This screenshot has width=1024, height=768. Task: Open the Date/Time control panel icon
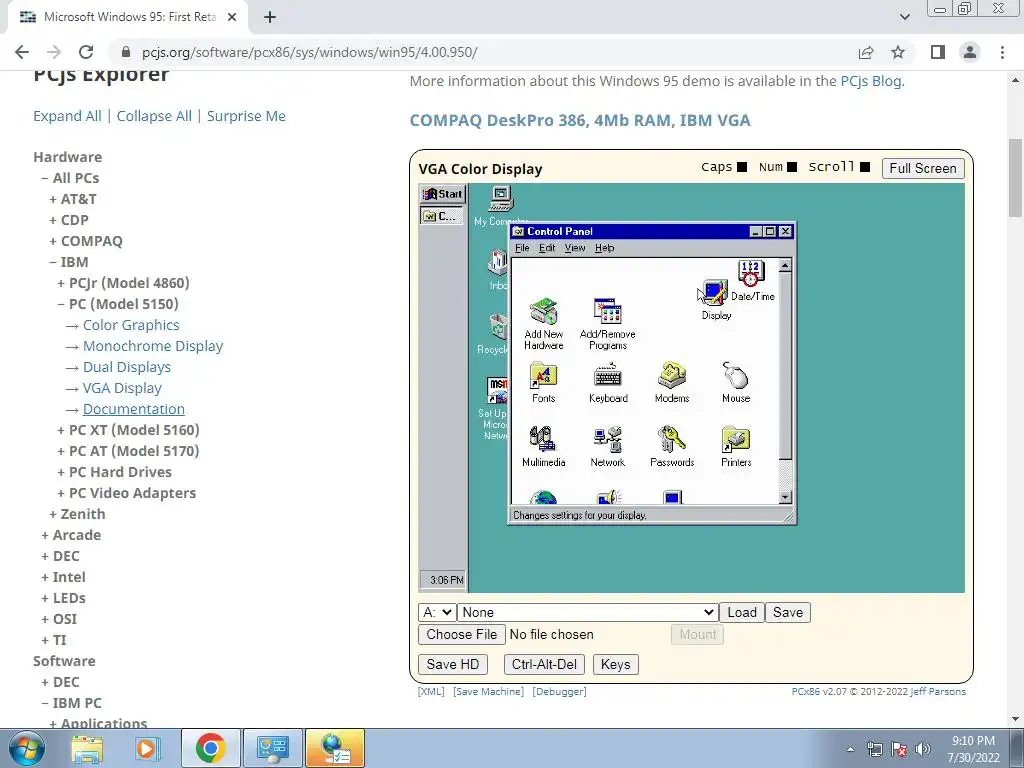point(752,281)
